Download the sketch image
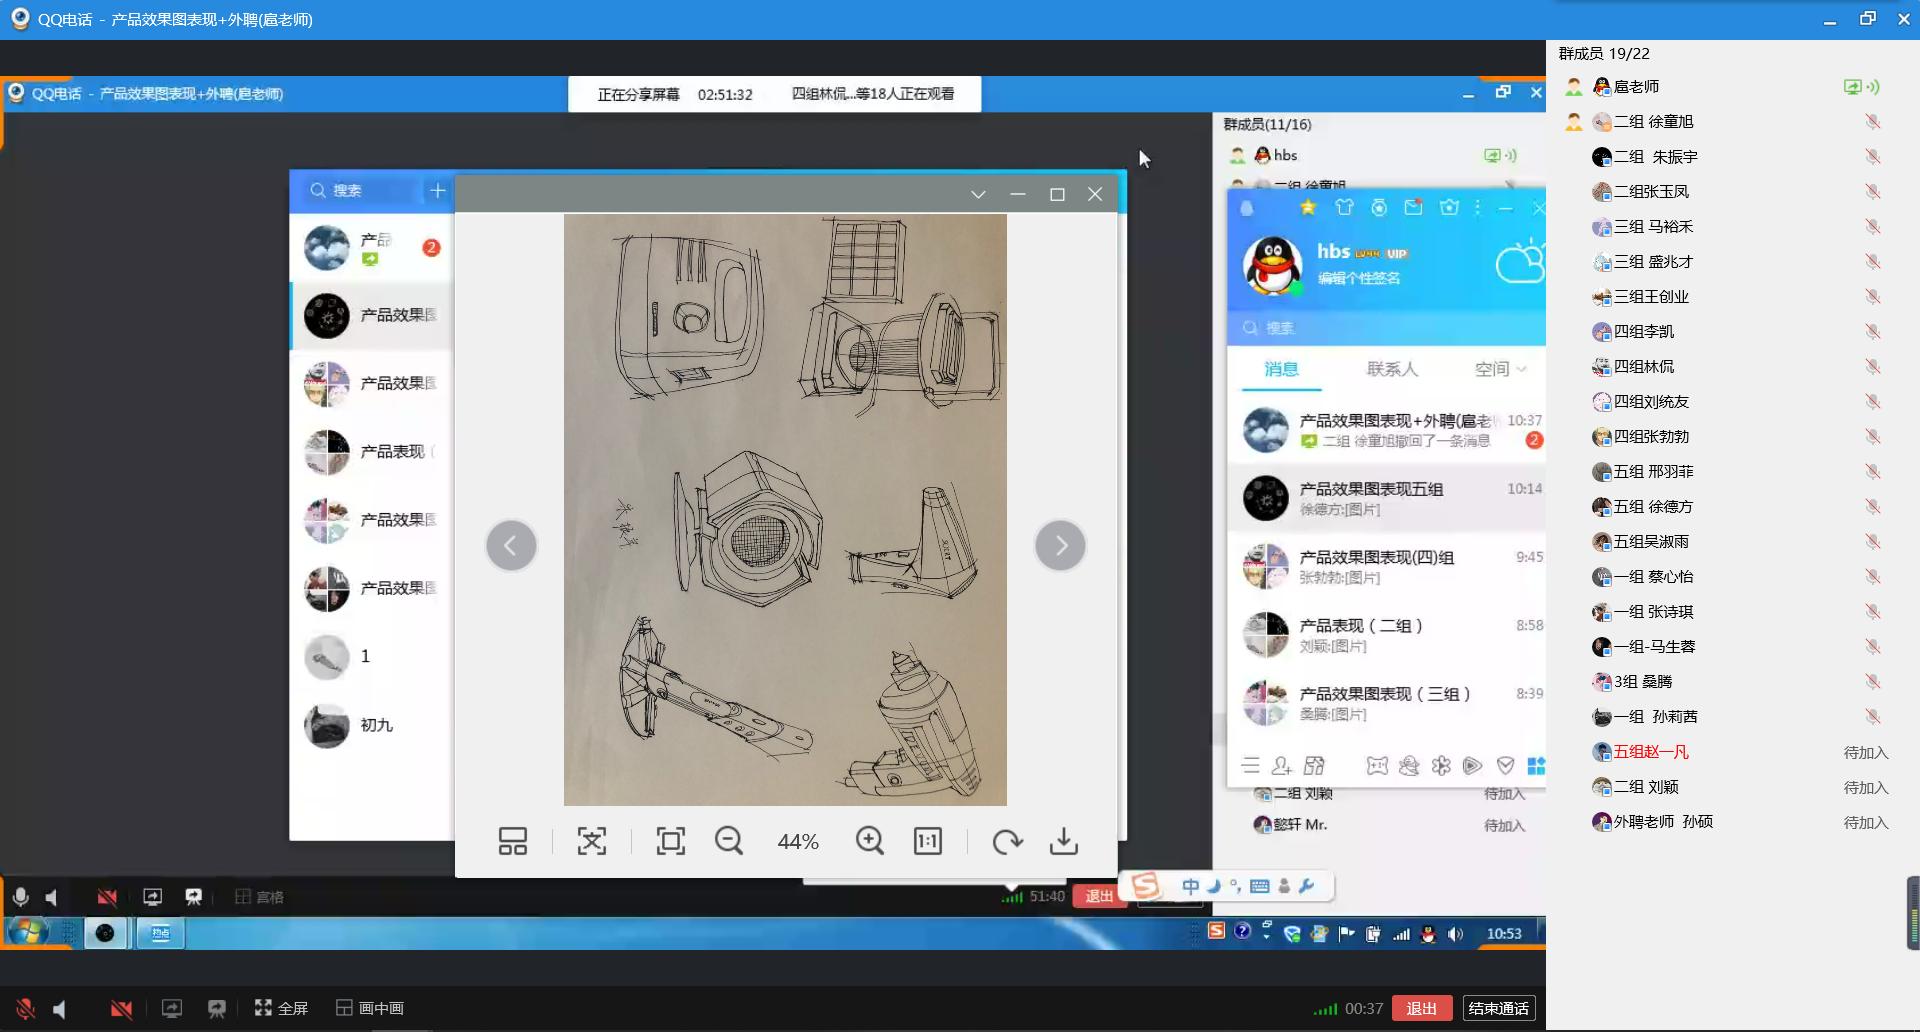1920x1032 pixels. [1063, 841]
